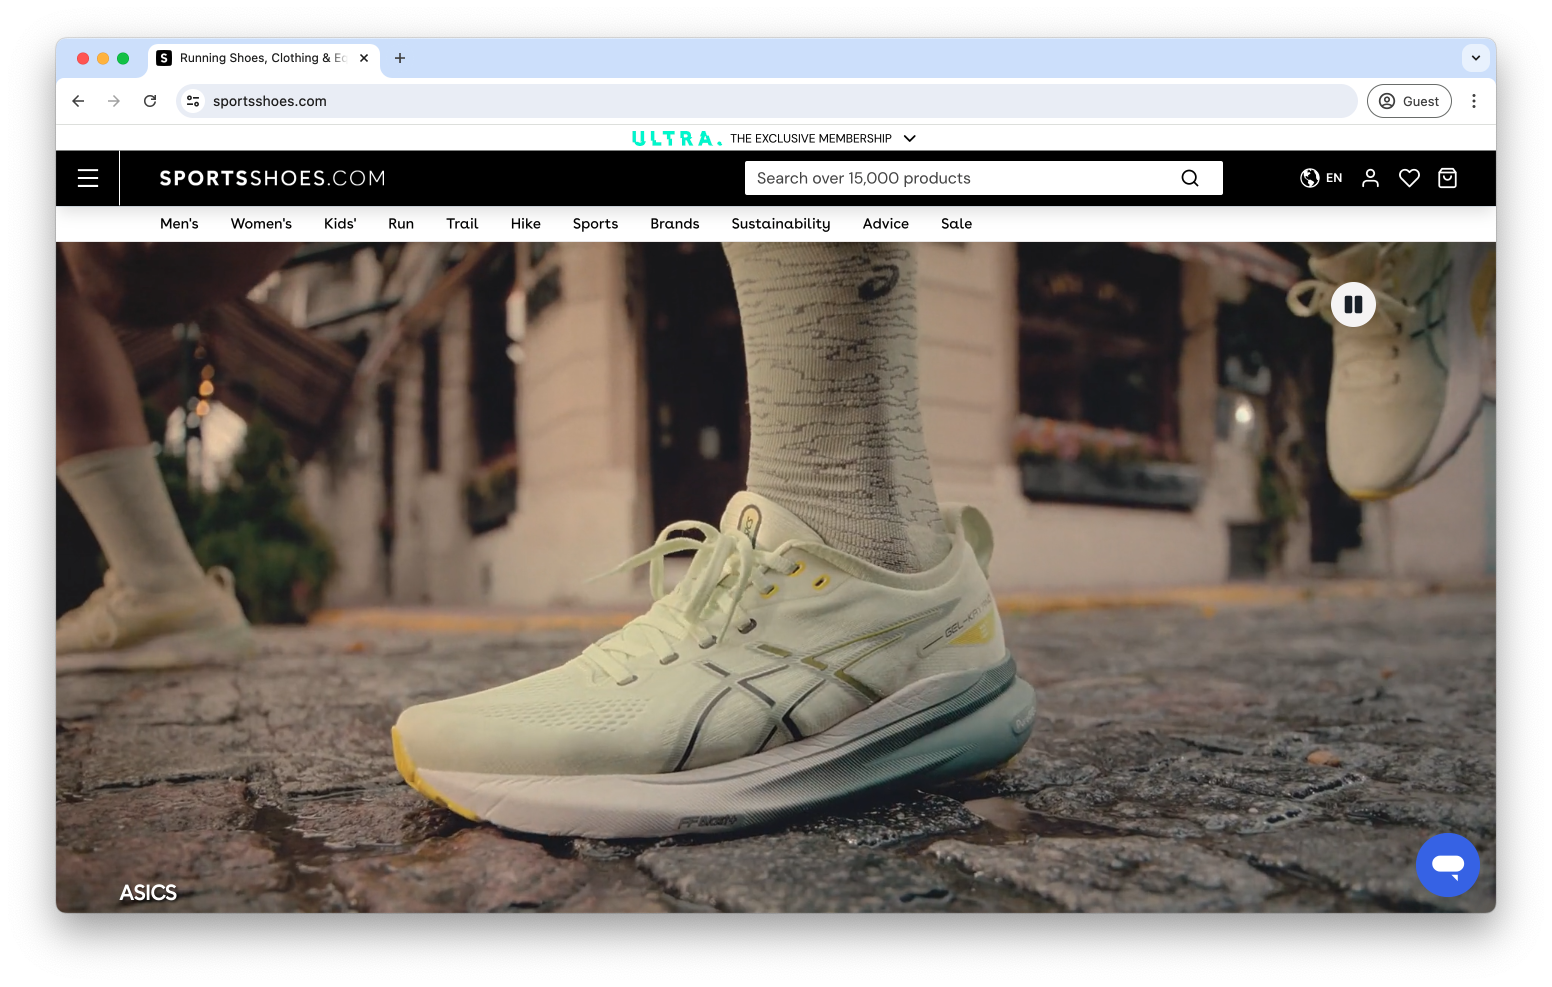The width and height of the screenshot is (1552, 987).
Task: Open the Run category
Action: 401,224
